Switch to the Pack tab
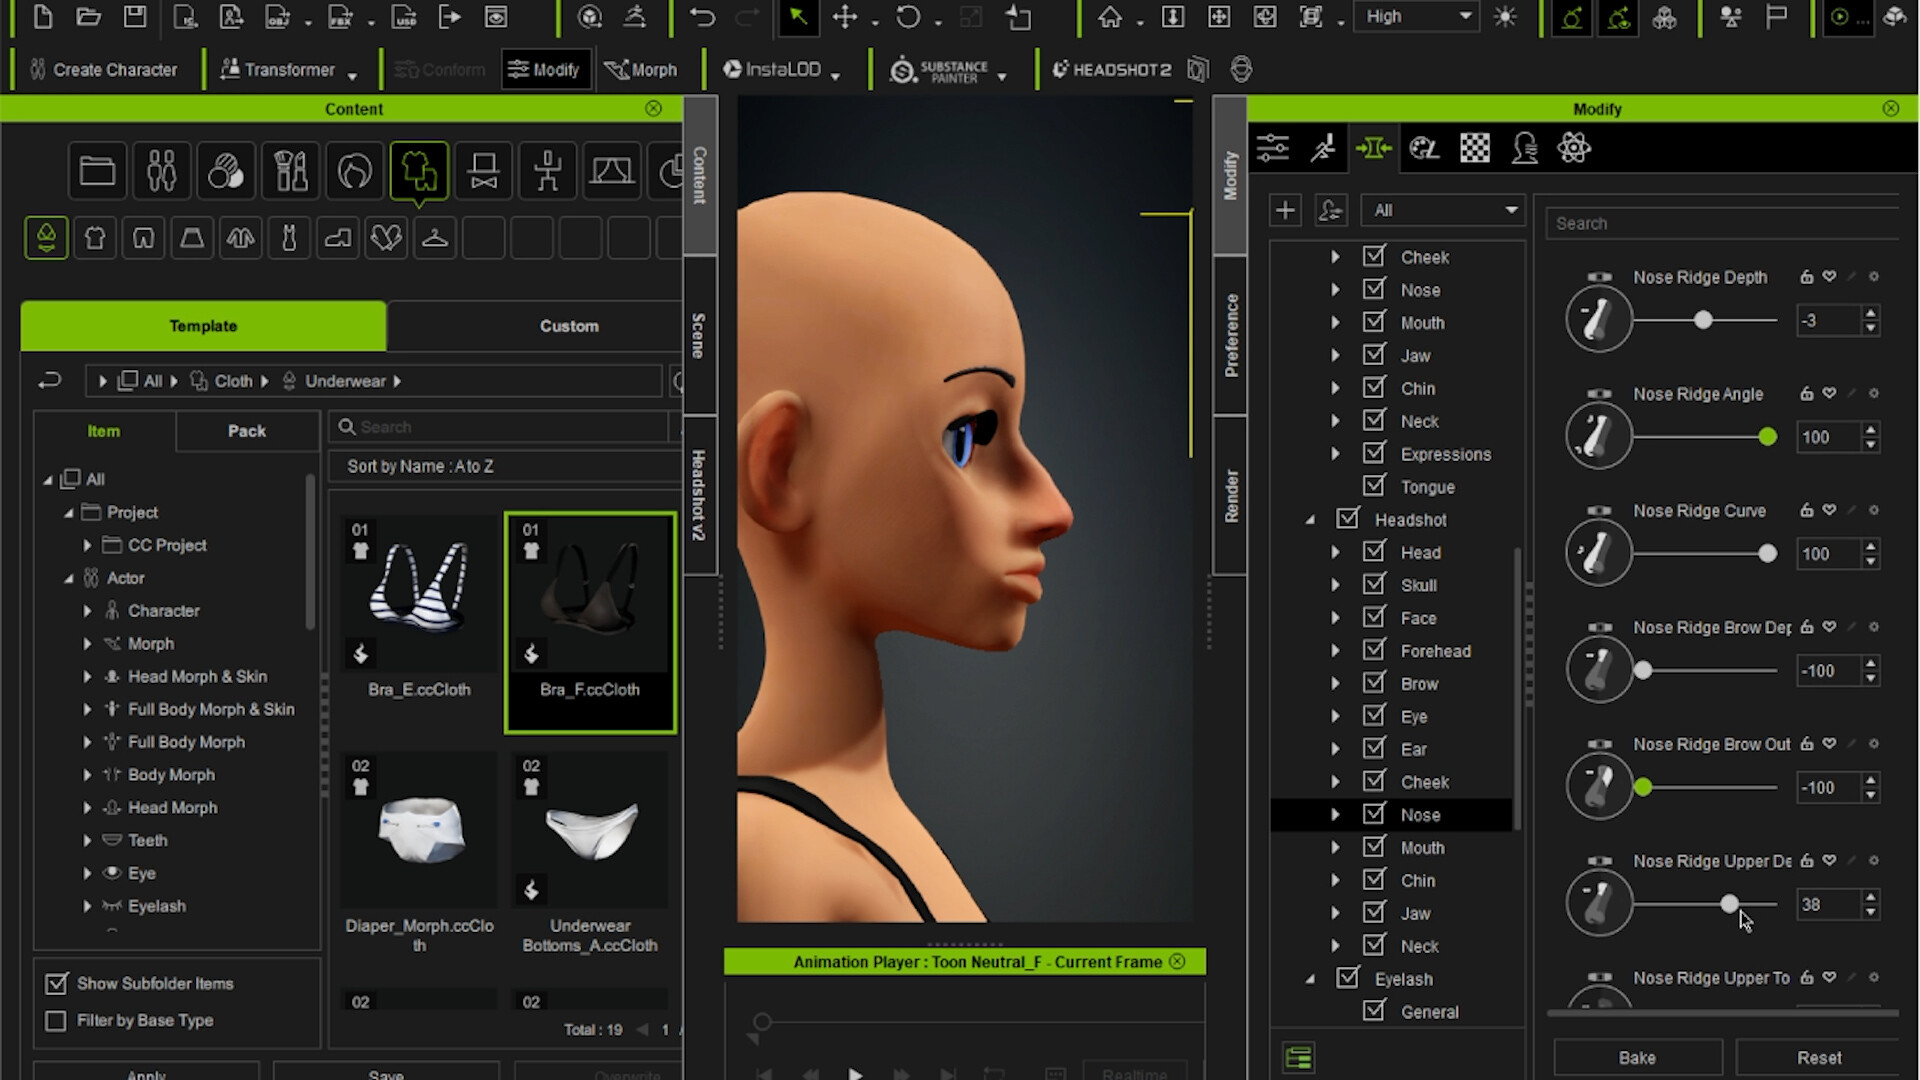The width and height of the screenshot is (1920, 1080). pyautogui.click(x=246, y=431)
